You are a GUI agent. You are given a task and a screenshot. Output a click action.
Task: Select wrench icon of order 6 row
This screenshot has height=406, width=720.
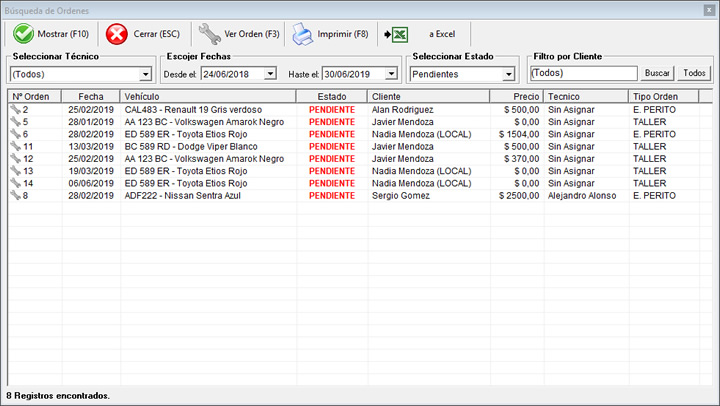tap(15, 134)
